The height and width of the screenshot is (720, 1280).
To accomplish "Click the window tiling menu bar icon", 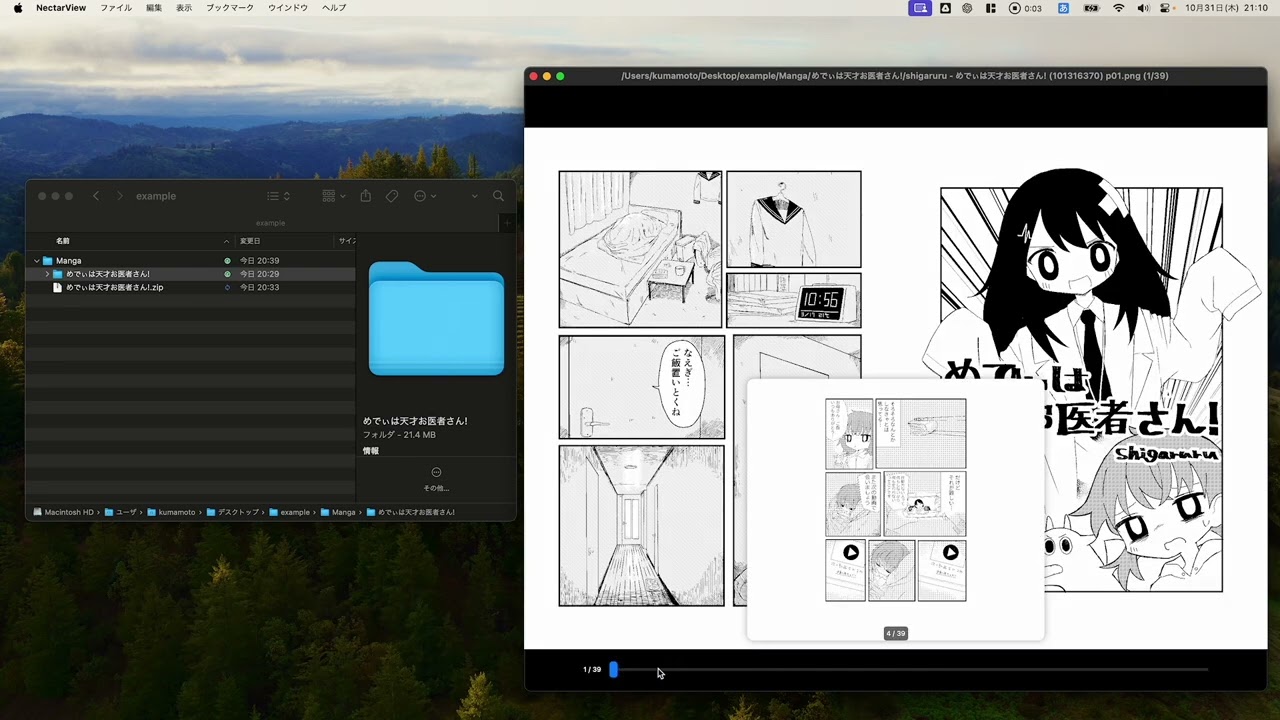I will point(991,8).
